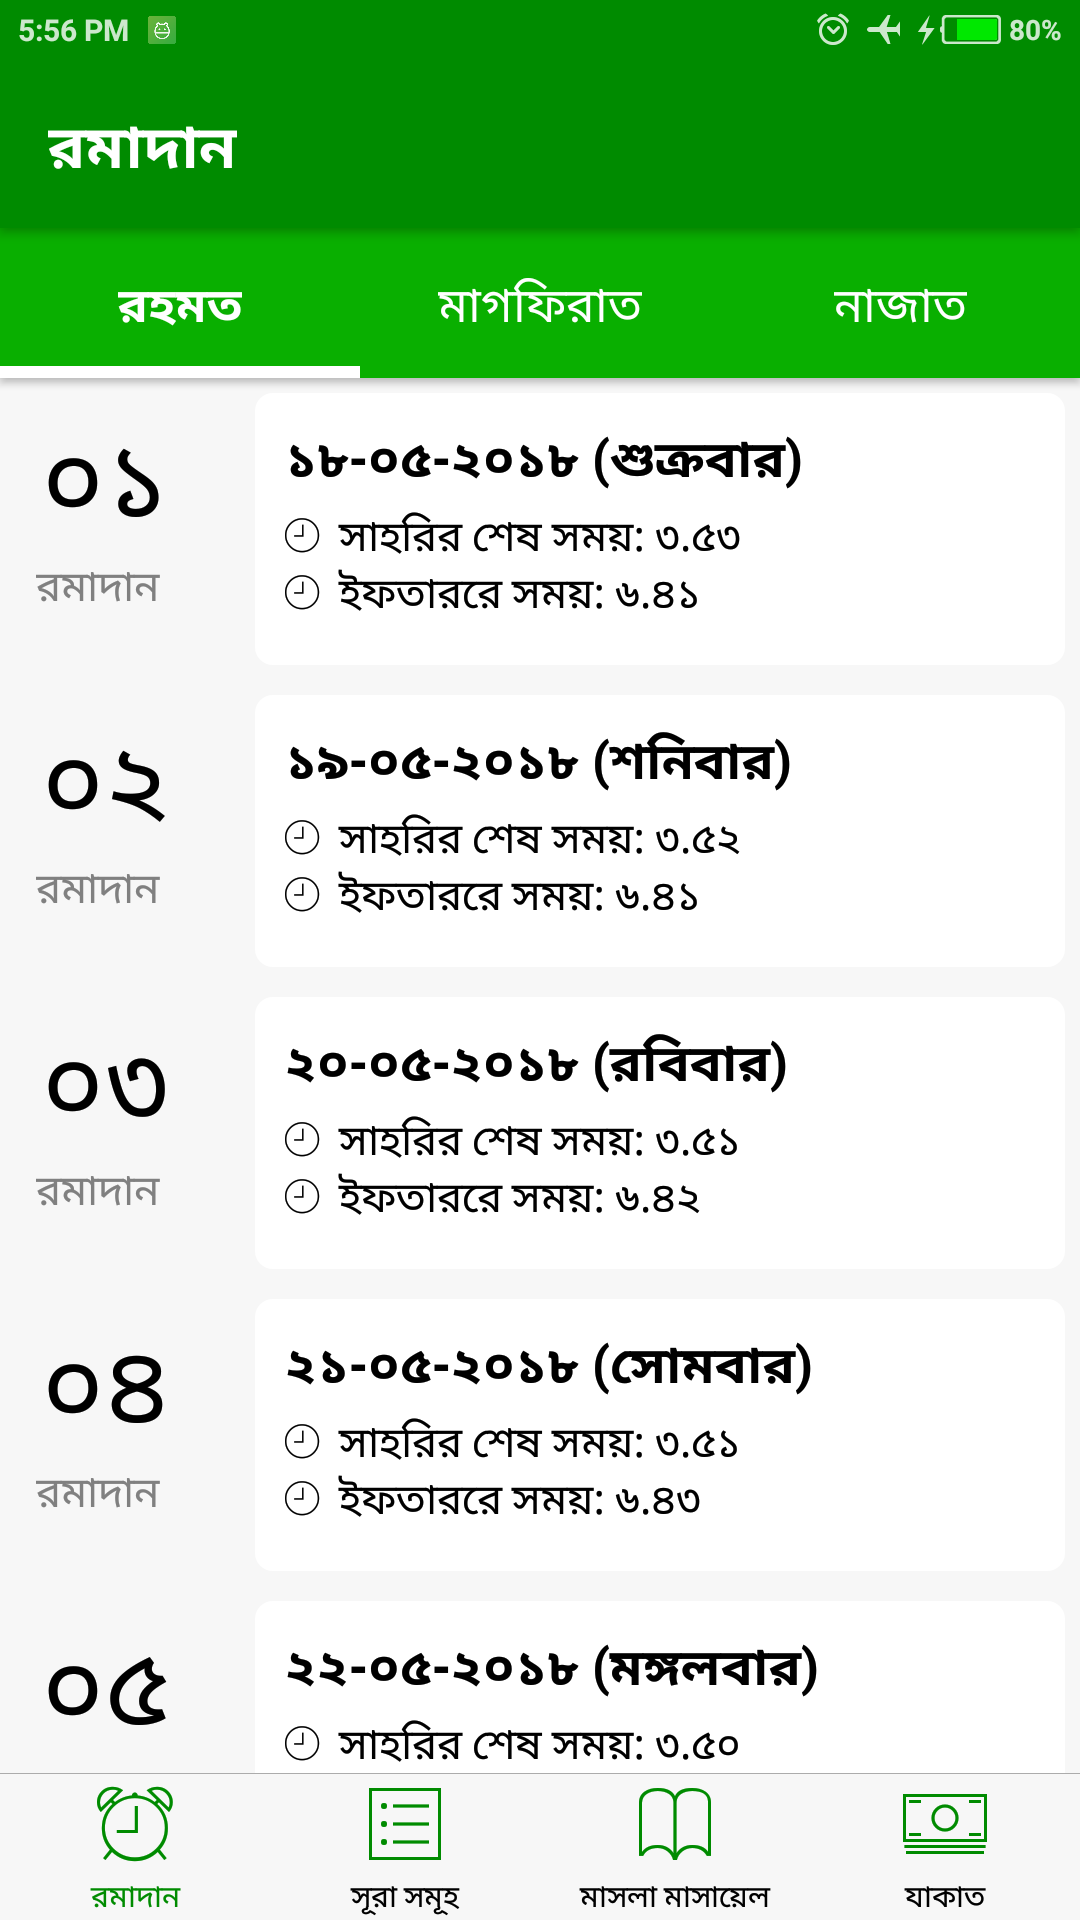
Task: Tap the alarm icon in status bar
Action: (832, 30)
